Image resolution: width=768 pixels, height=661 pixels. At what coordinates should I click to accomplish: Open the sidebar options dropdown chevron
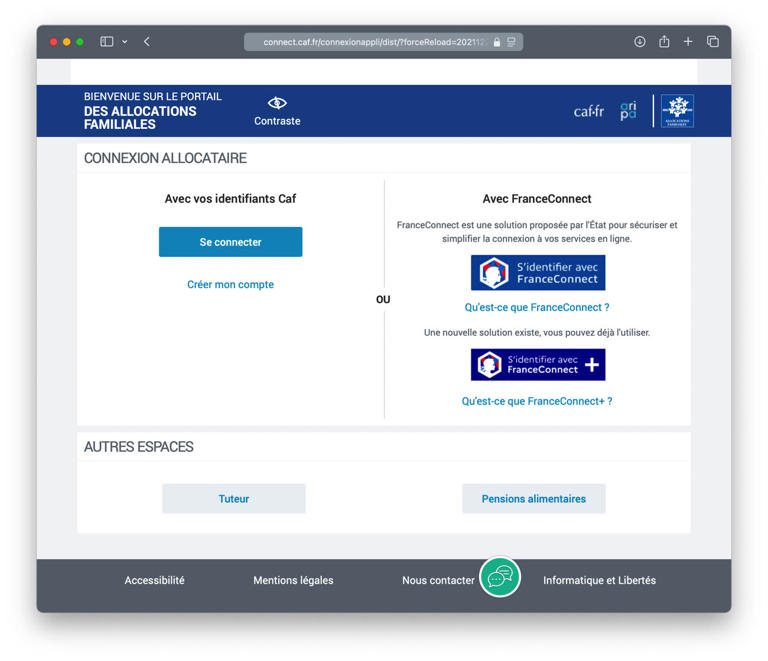(125, 42)
